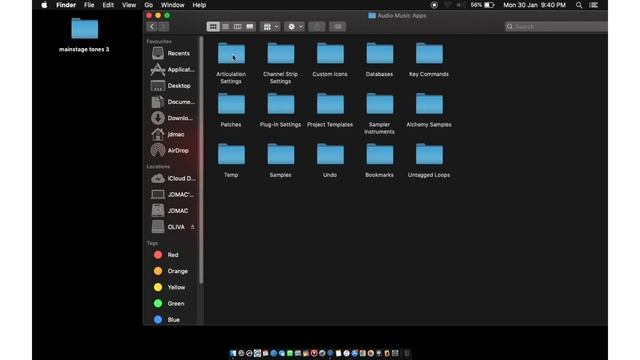Click the date and time in menu bar

[x=534, y=5]
